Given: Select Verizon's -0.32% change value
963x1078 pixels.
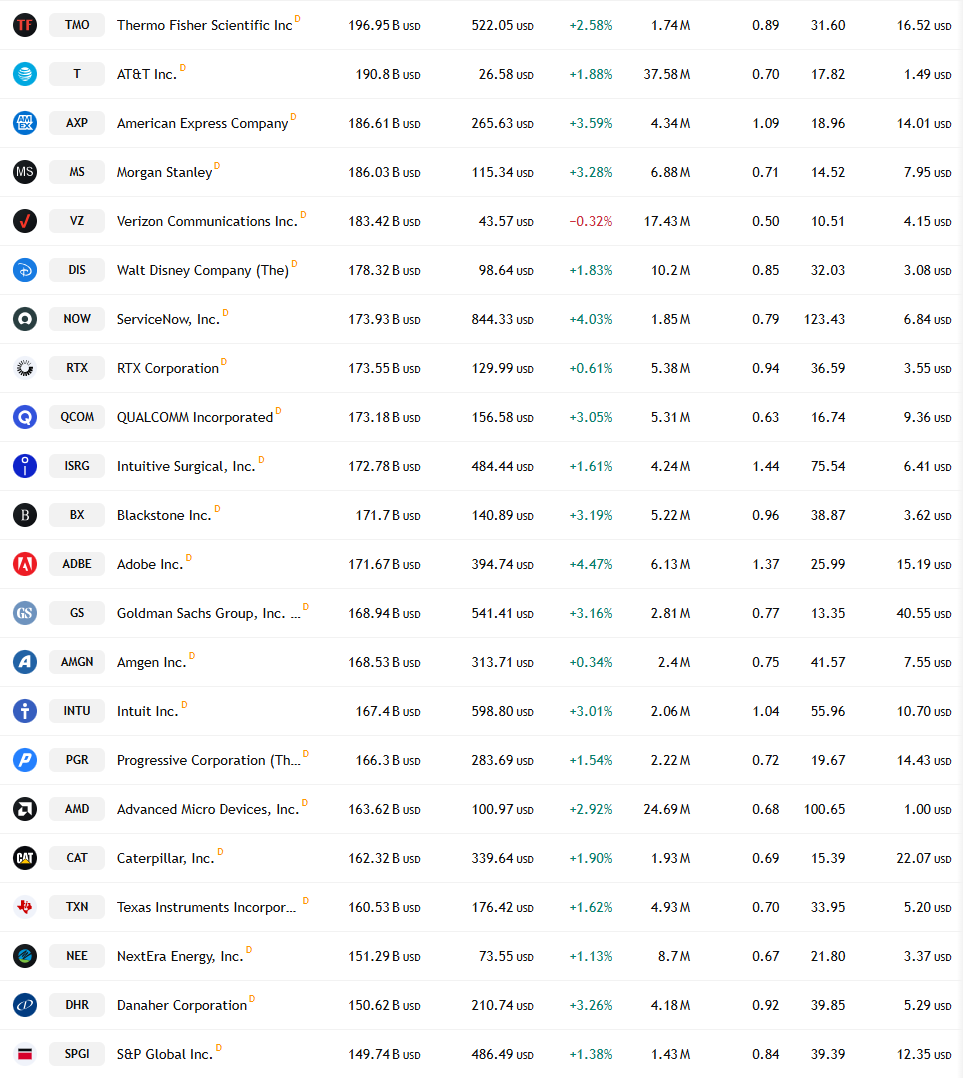Looking at the screenshot, I should click(591, 221).
